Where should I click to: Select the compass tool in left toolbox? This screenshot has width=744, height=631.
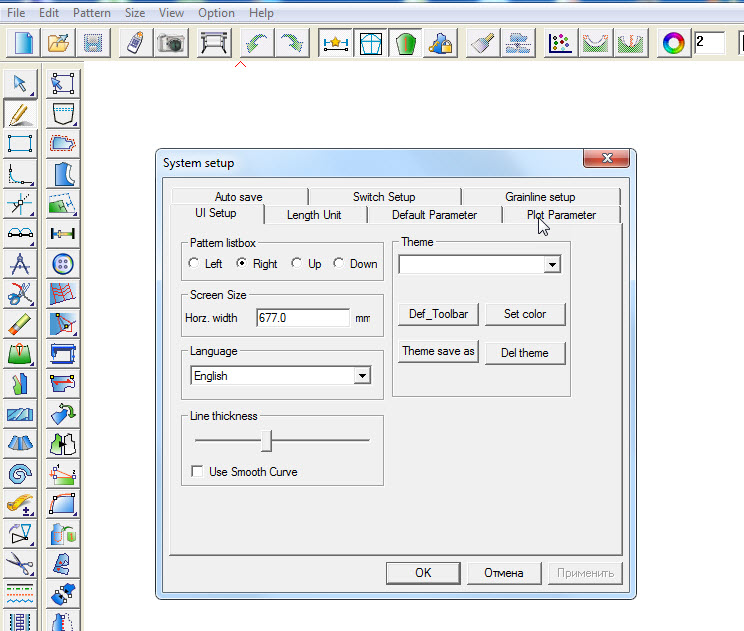point(20,265)
